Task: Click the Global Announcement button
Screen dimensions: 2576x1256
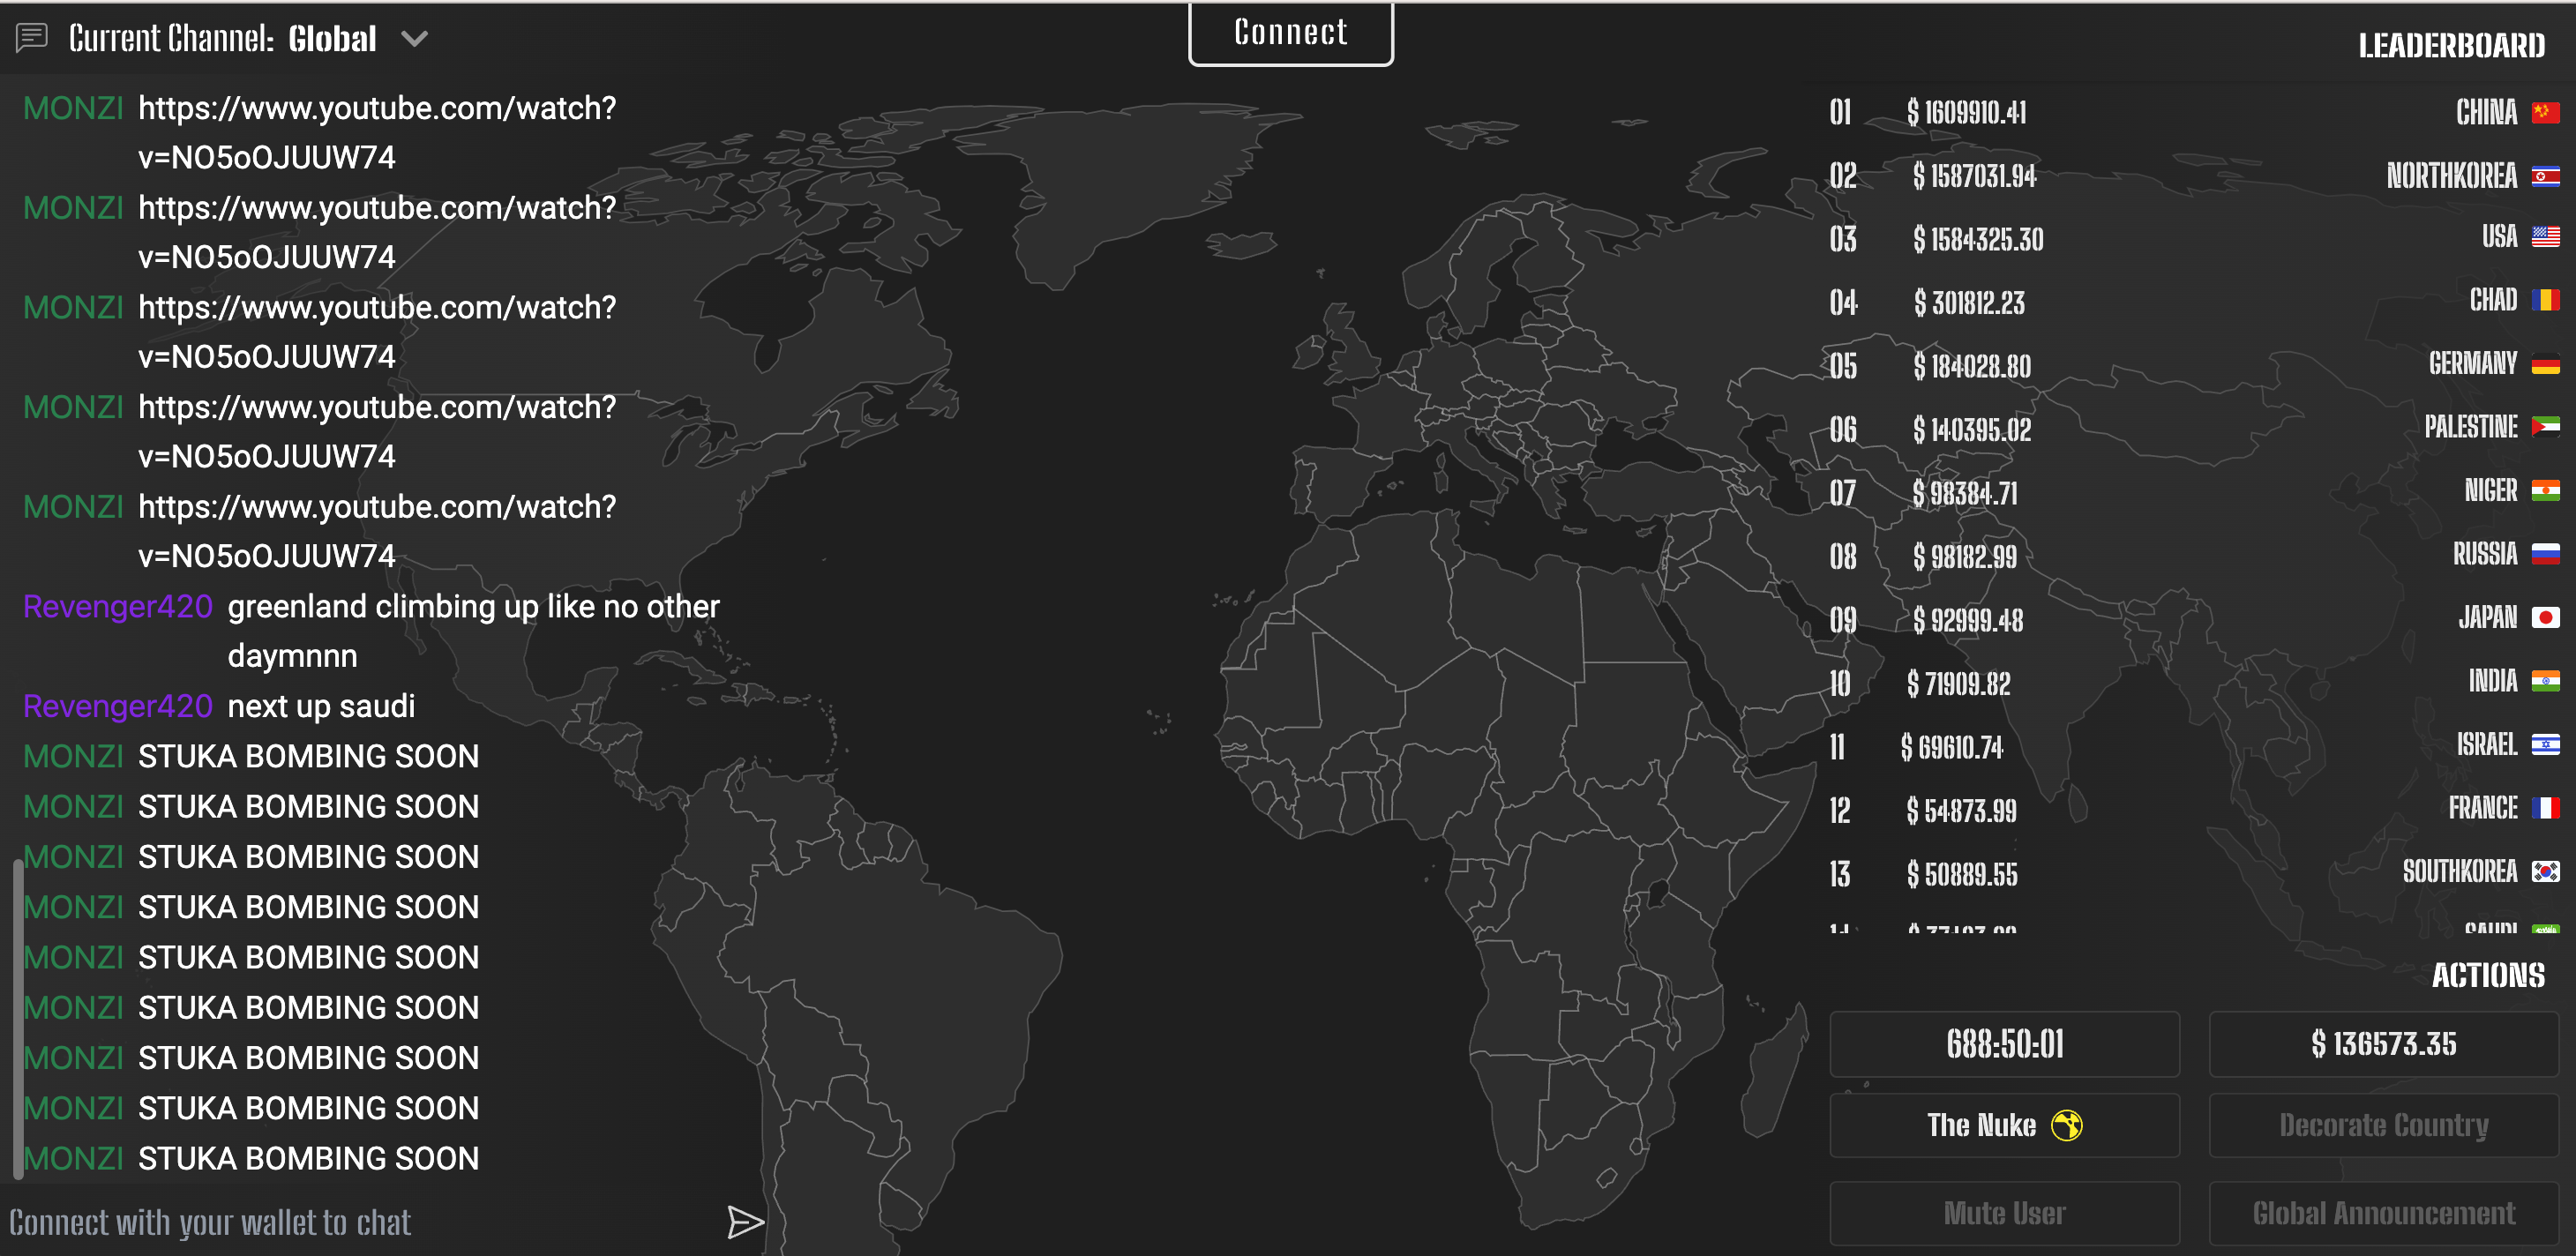Action: (2383, 1213)
